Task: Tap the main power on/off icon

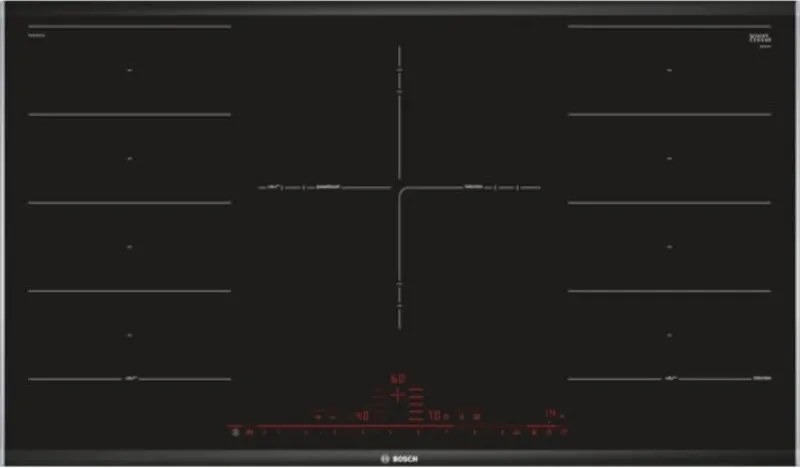Action: 235,432
